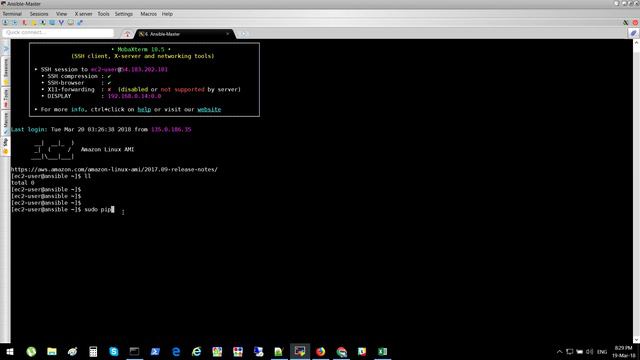Open the Sessions sidebar tab
Image resolution: width=640 pixels, height=360 pixels.
(x=6, y=71)
